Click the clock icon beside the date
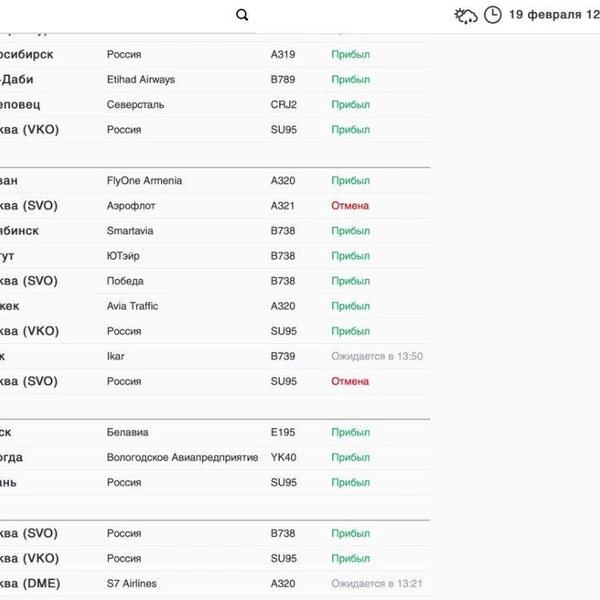The height and width of the screenshot is (600, 600). pyautogui.click(x=493, y=15)
